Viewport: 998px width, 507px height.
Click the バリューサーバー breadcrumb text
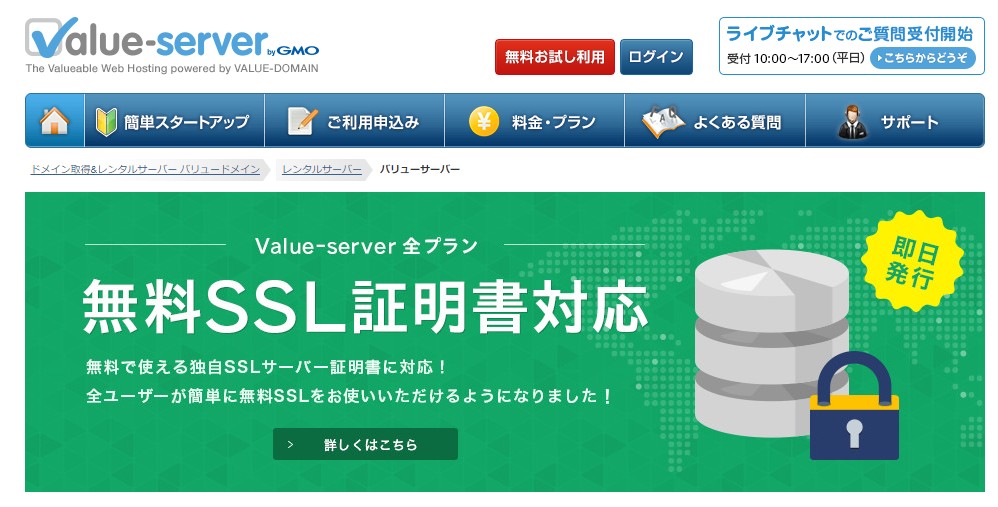click(x=419, y=169)
